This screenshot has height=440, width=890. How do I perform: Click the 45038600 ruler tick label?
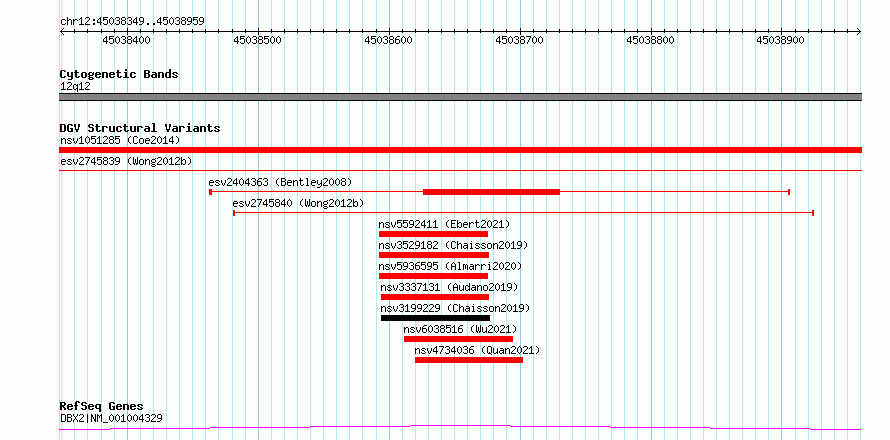click(x=388, y=41)
